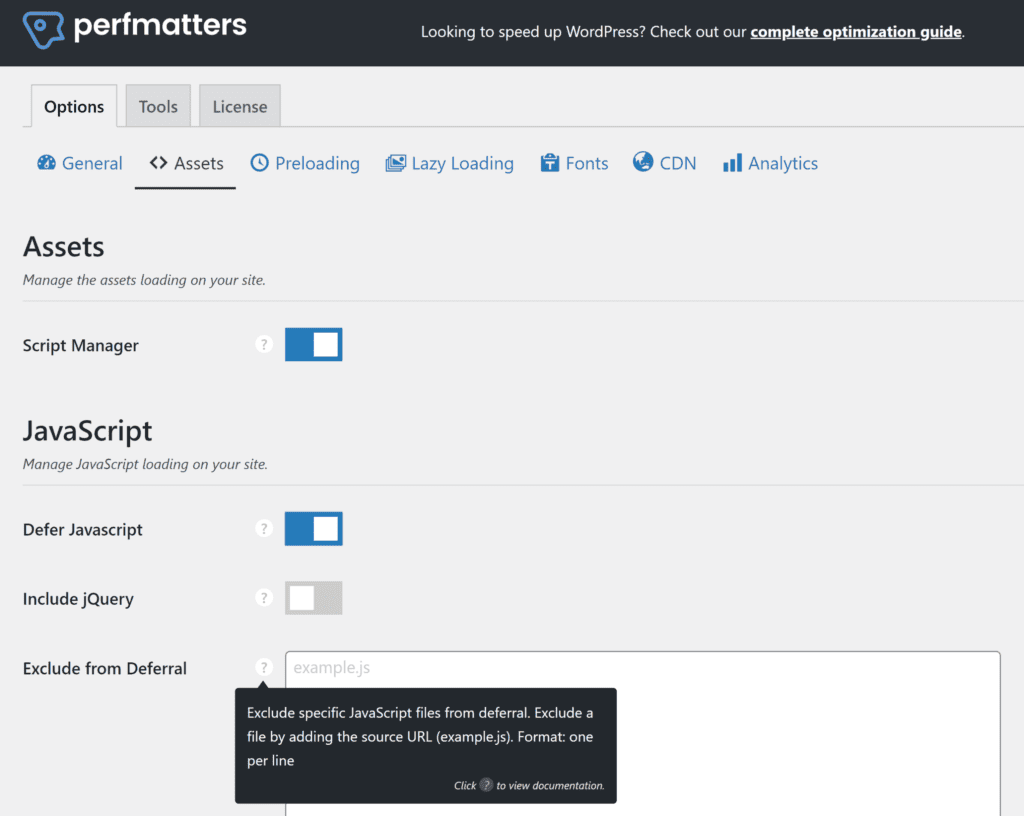Click the Exclude from Deferral label
1024x816 pixels.
tap(104, 668)
